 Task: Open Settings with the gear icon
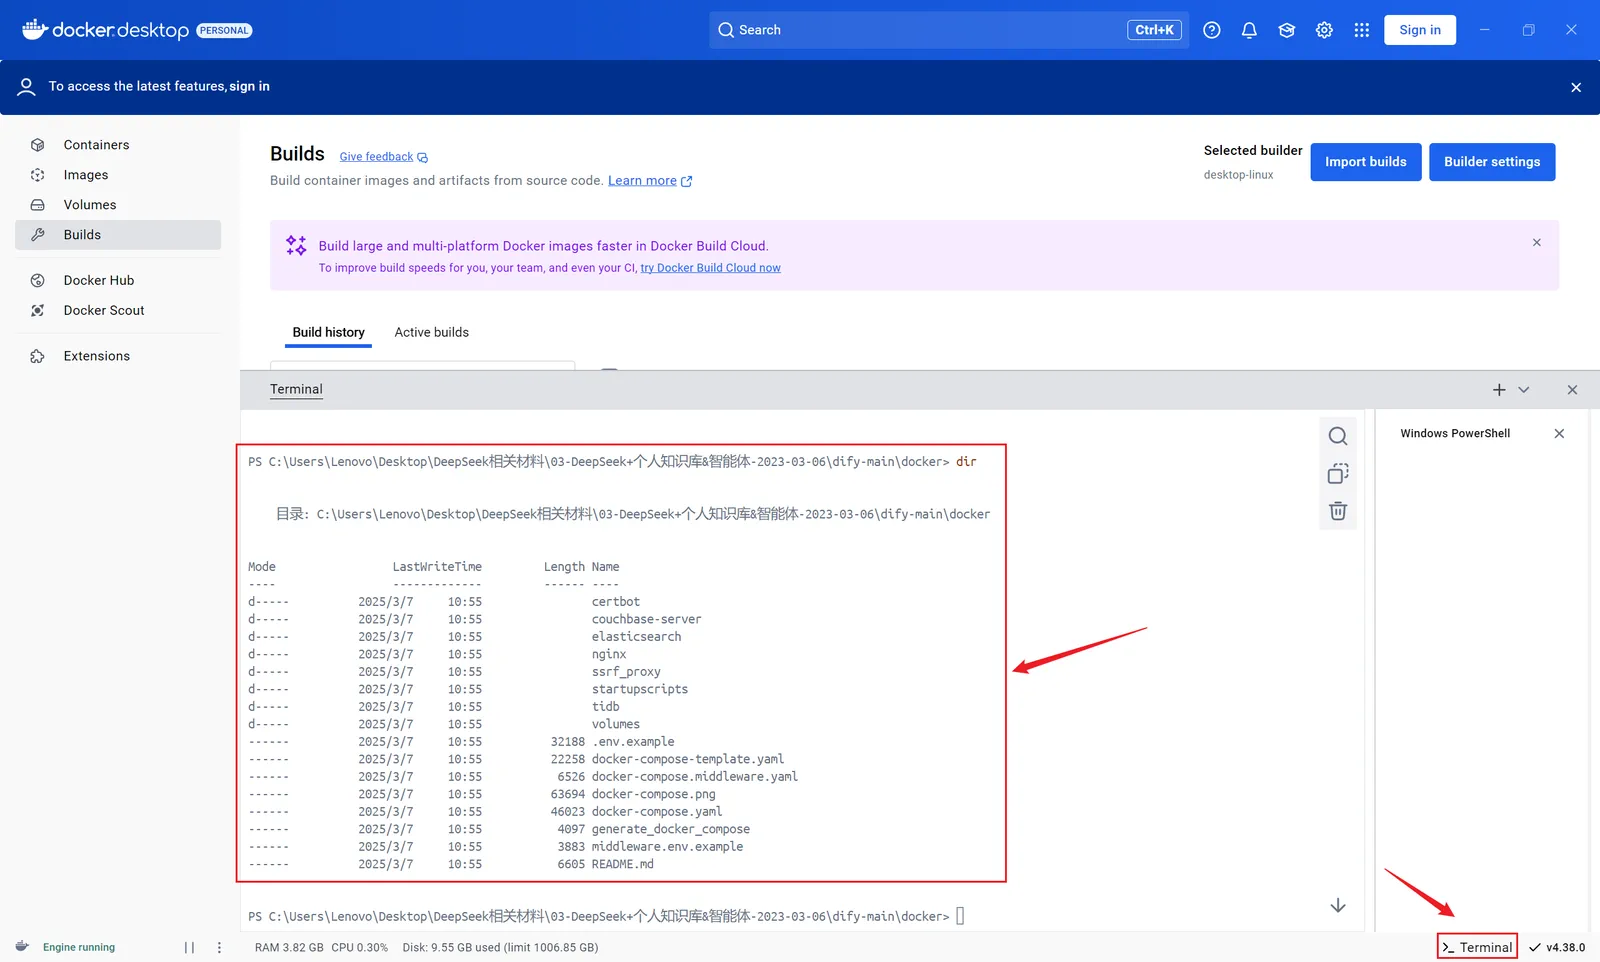tap(1324, 30)
